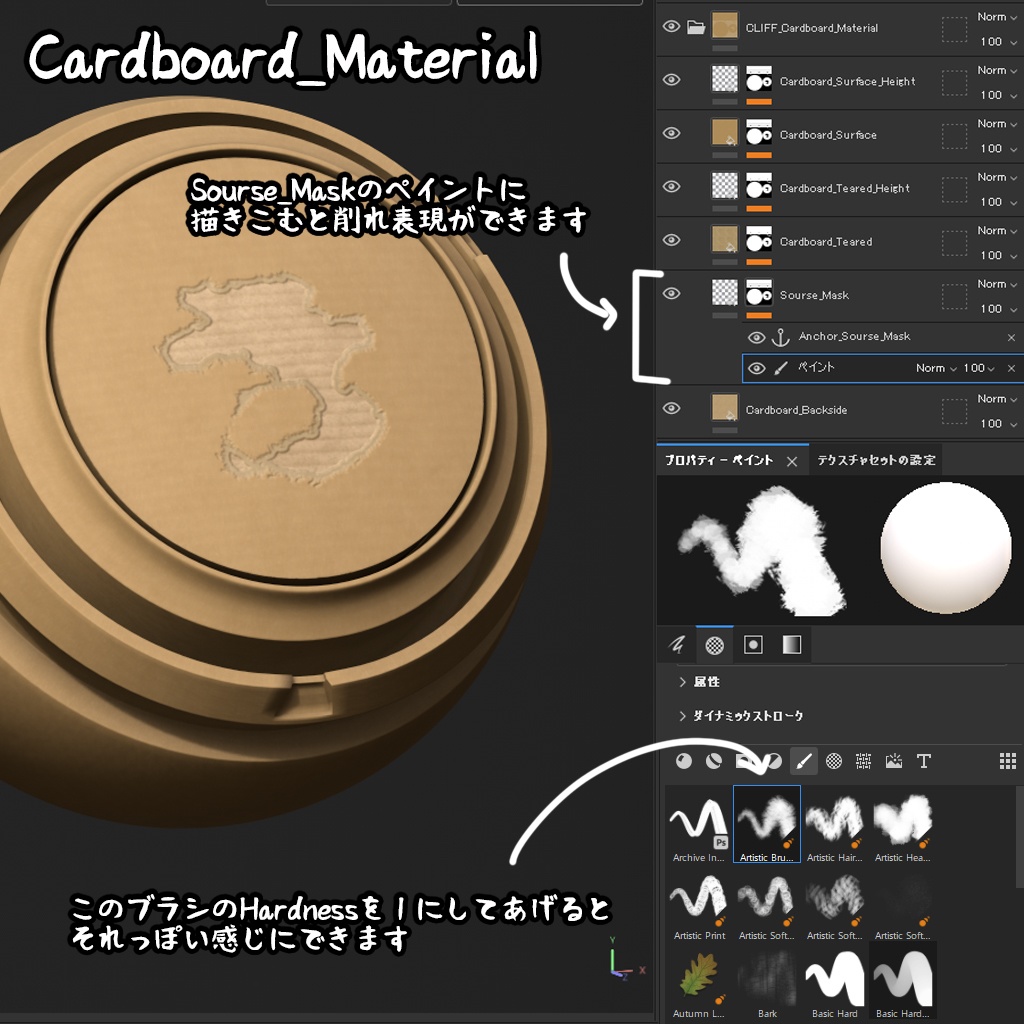Screen dimensions: 1024x1024
Task: Hide the Cardboard_Surface layer
Action: point(672,133)
